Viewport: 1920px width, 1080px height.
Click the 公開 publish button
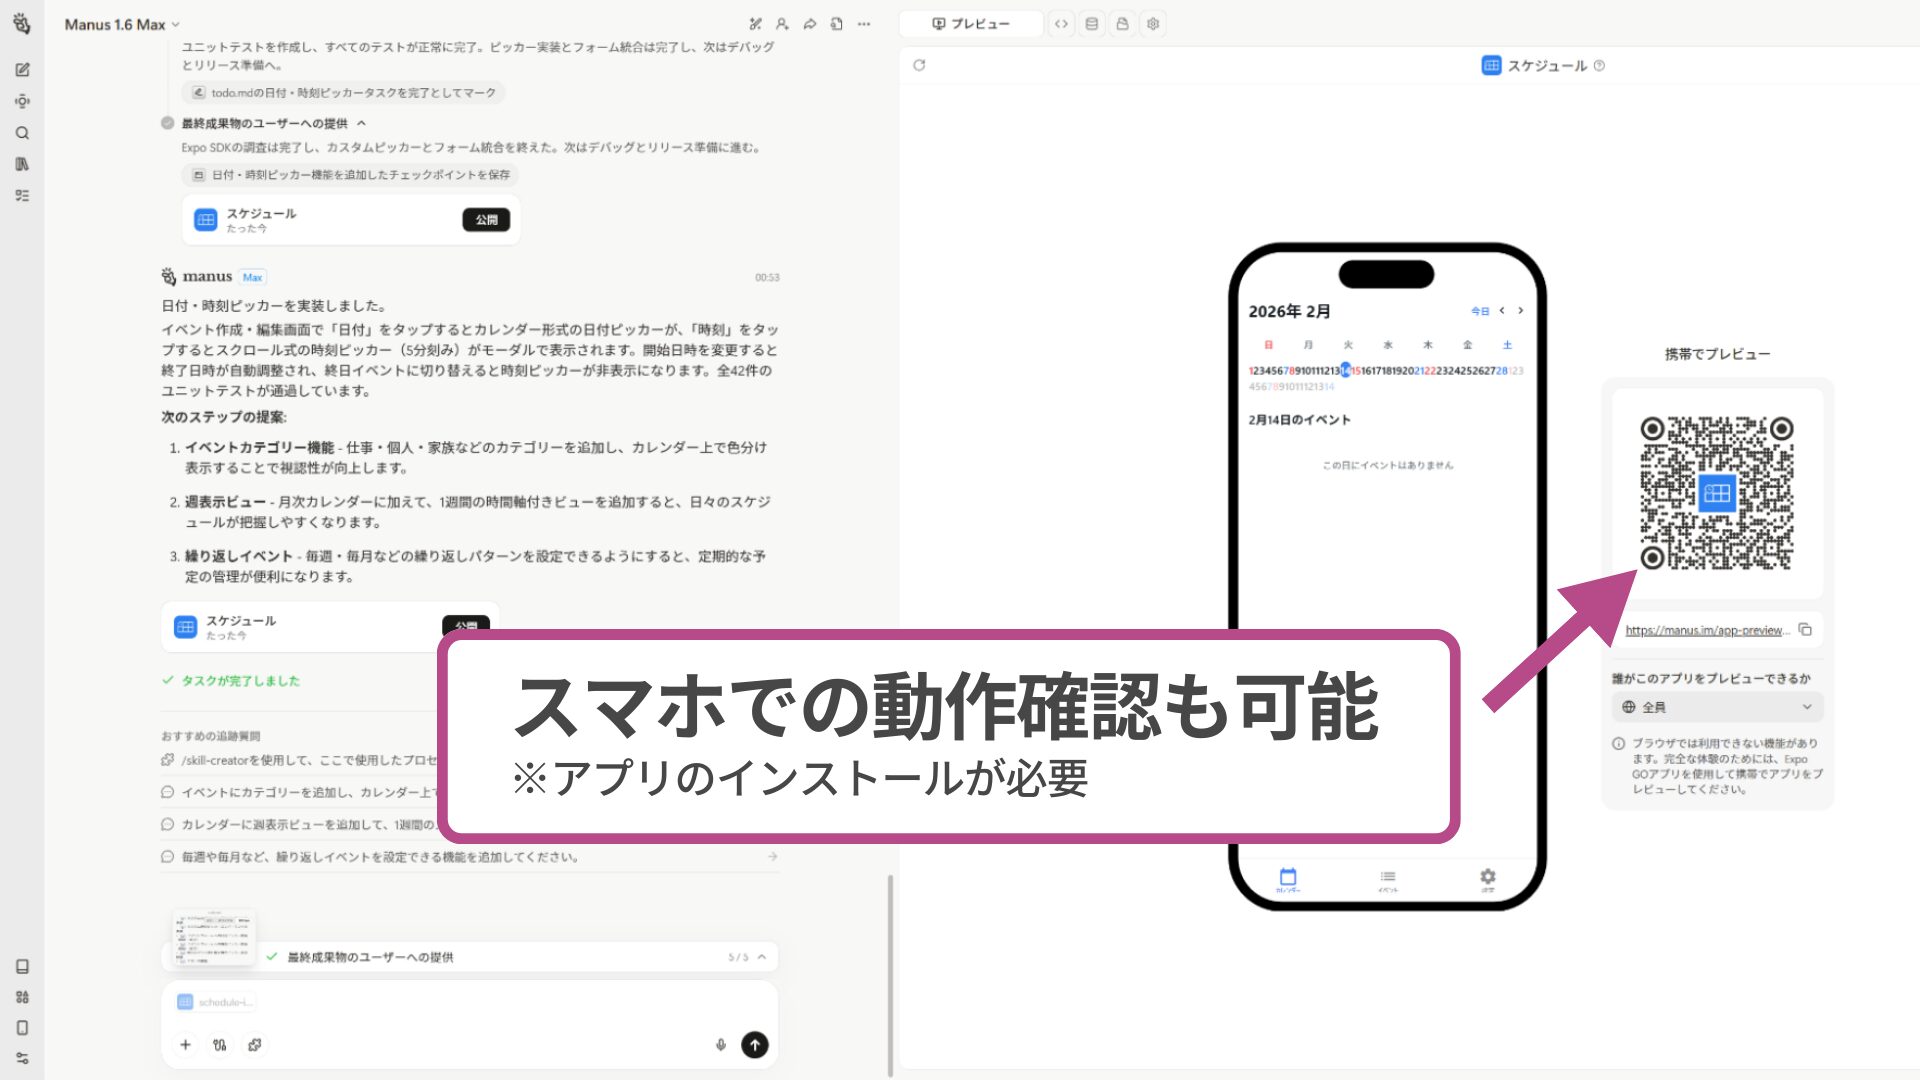click(x=486, y=220)
